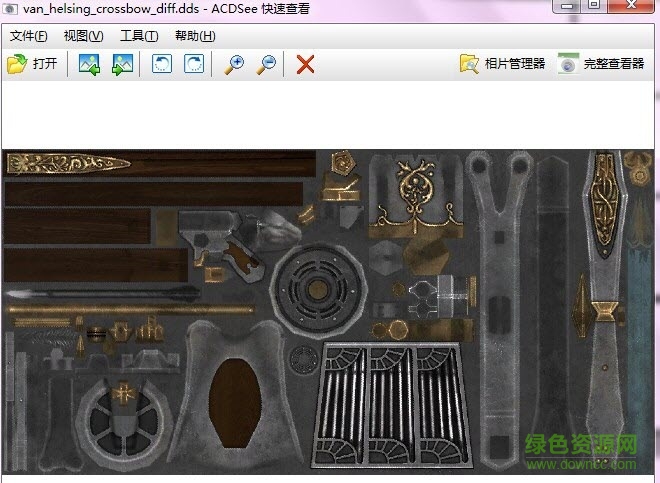This screenshot has width=660, height=483.
Task: Close the ACDSee quick view window
Action: (632, 6)
